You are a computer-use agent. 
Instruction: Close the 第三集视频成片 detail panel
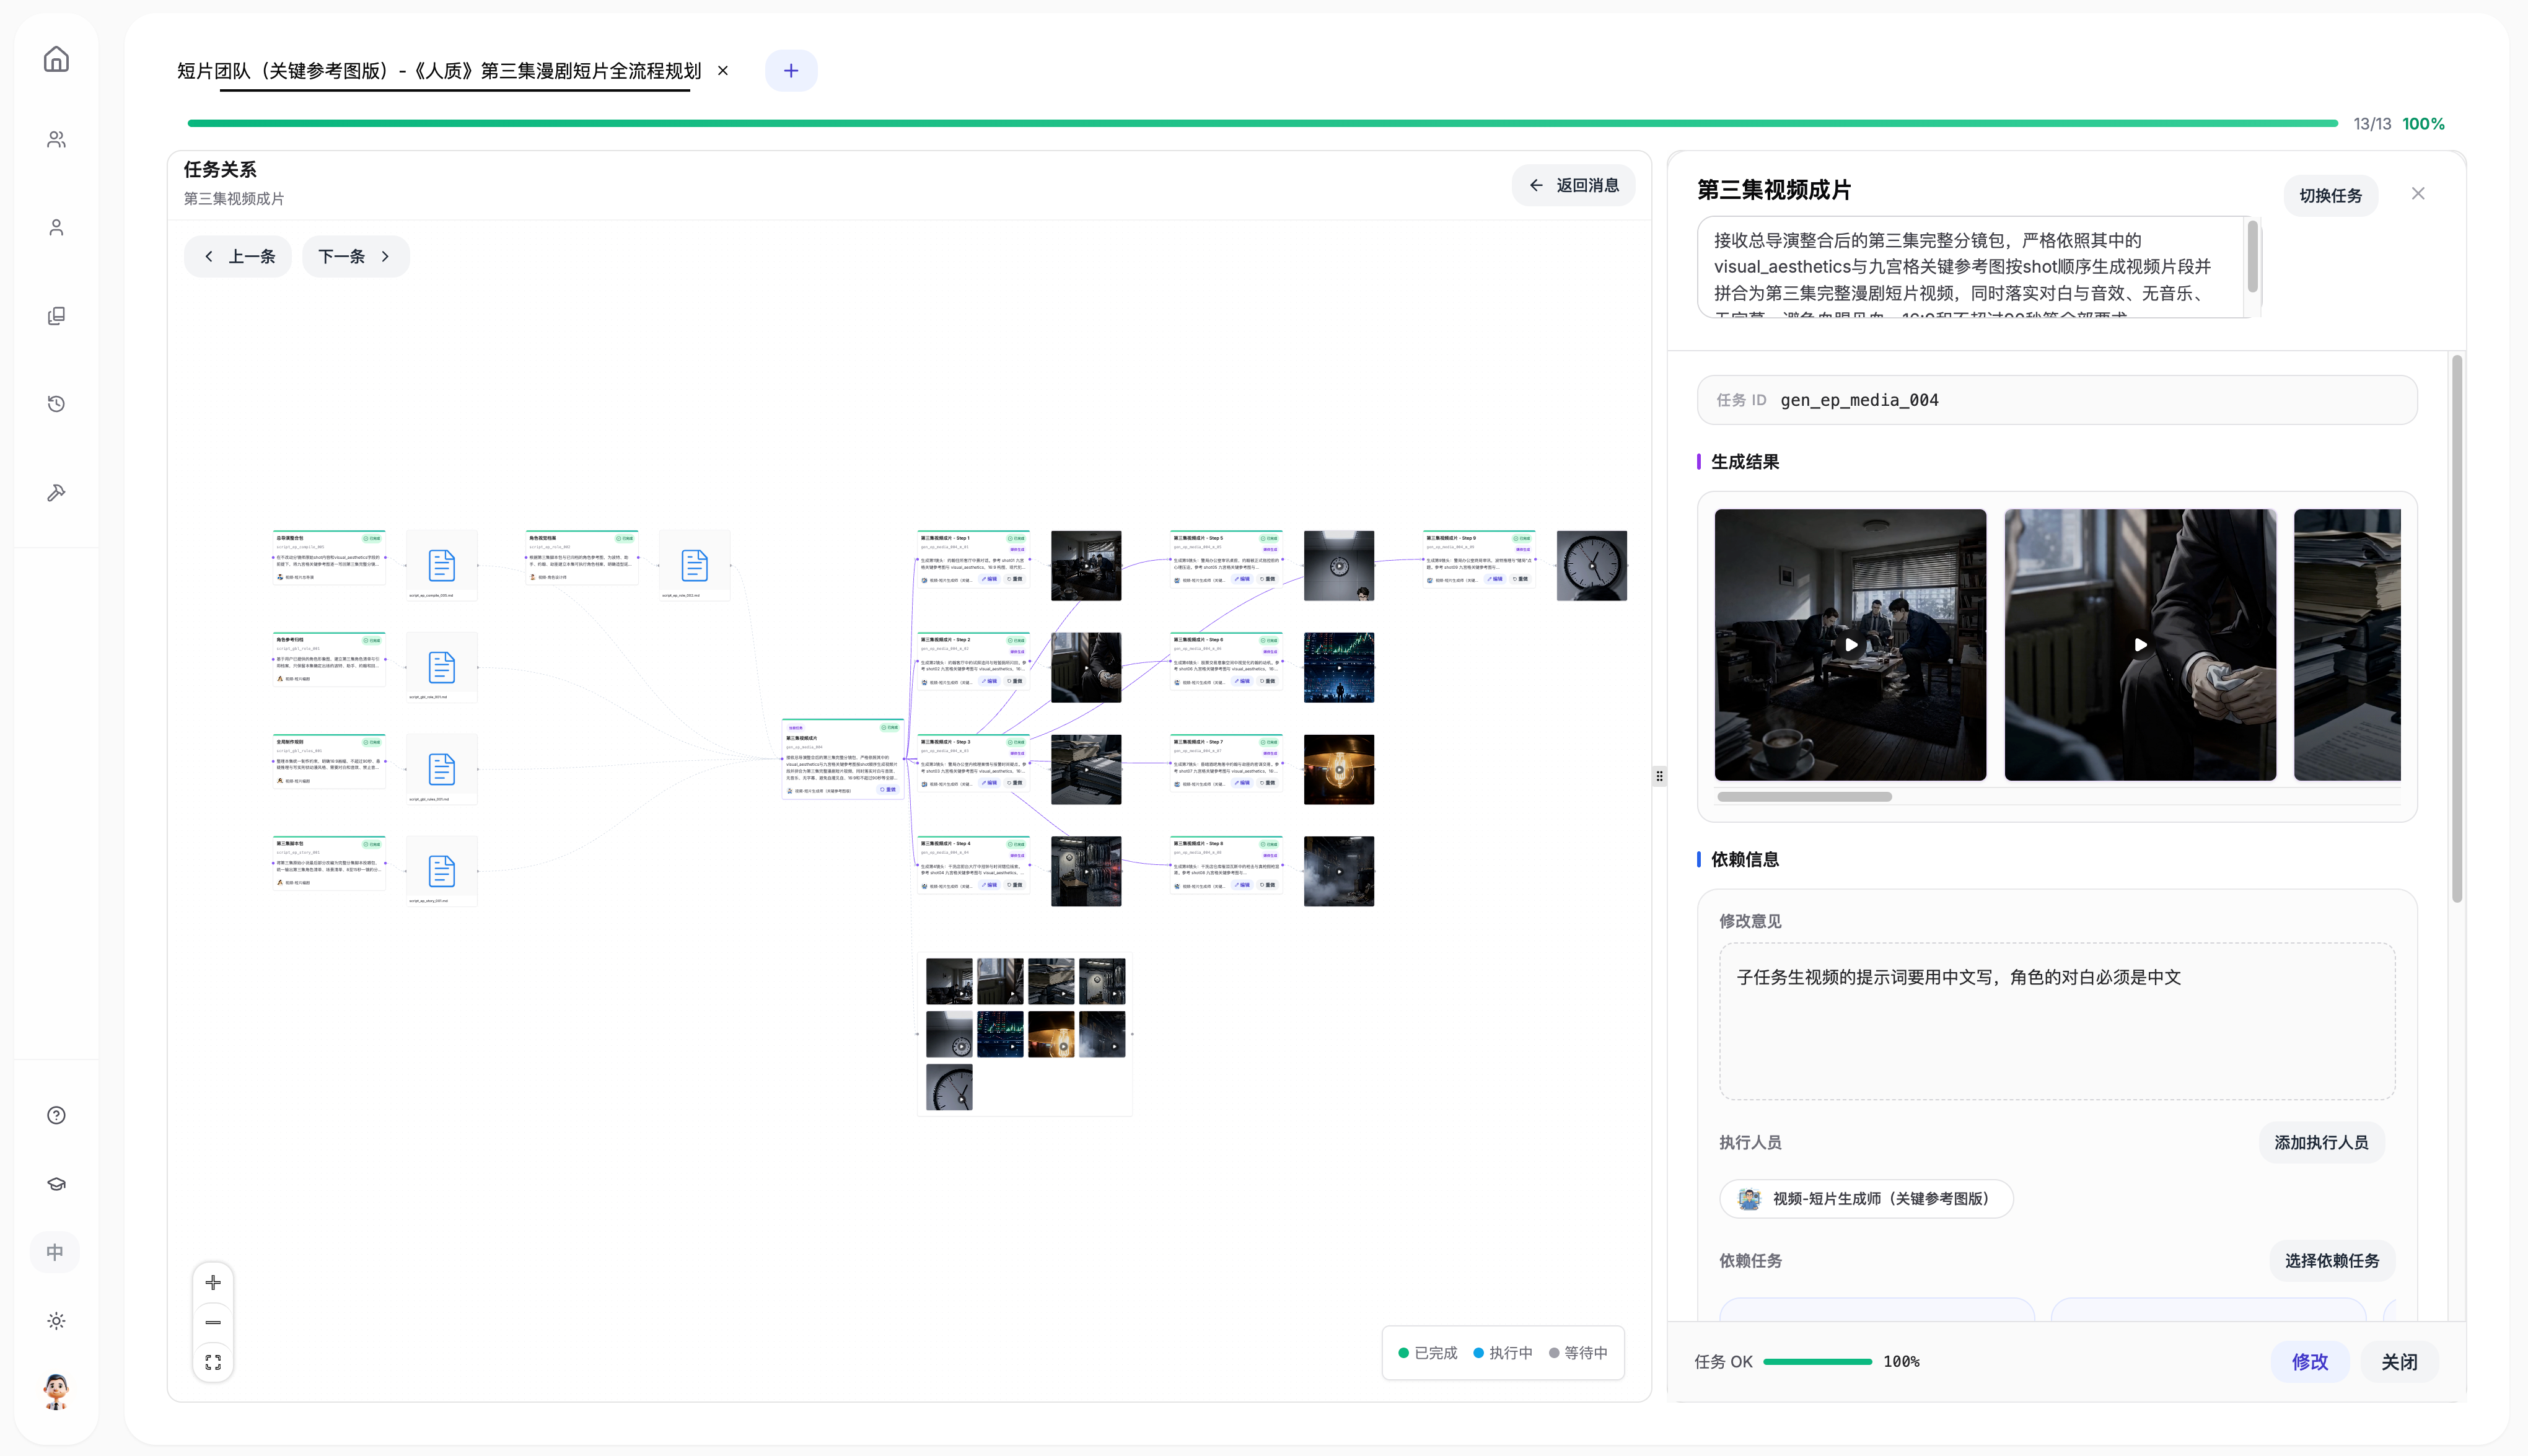pos(2418,194)
